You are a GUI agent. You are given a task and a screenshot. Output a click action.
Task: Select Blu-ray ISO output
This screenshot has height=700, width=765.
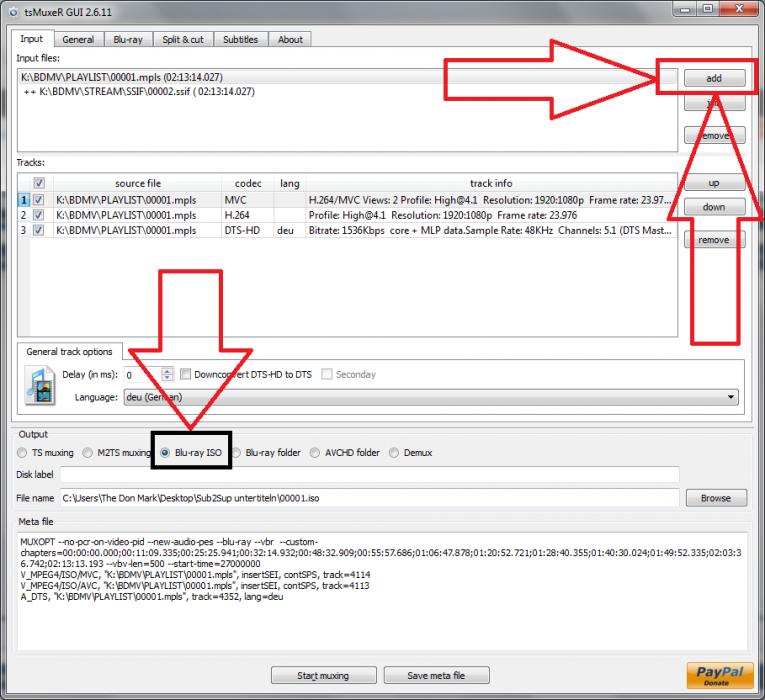tap(165, 453)
